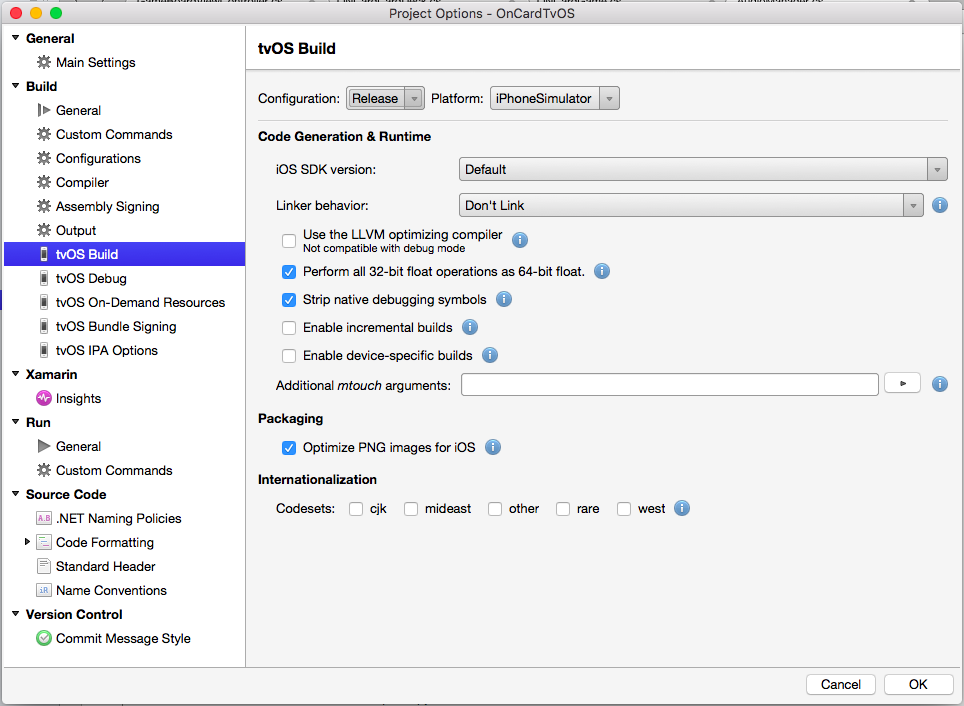Collapse the Source Code section
The image size is (964, 706).
pyautogui.click(x=14, y=494)
